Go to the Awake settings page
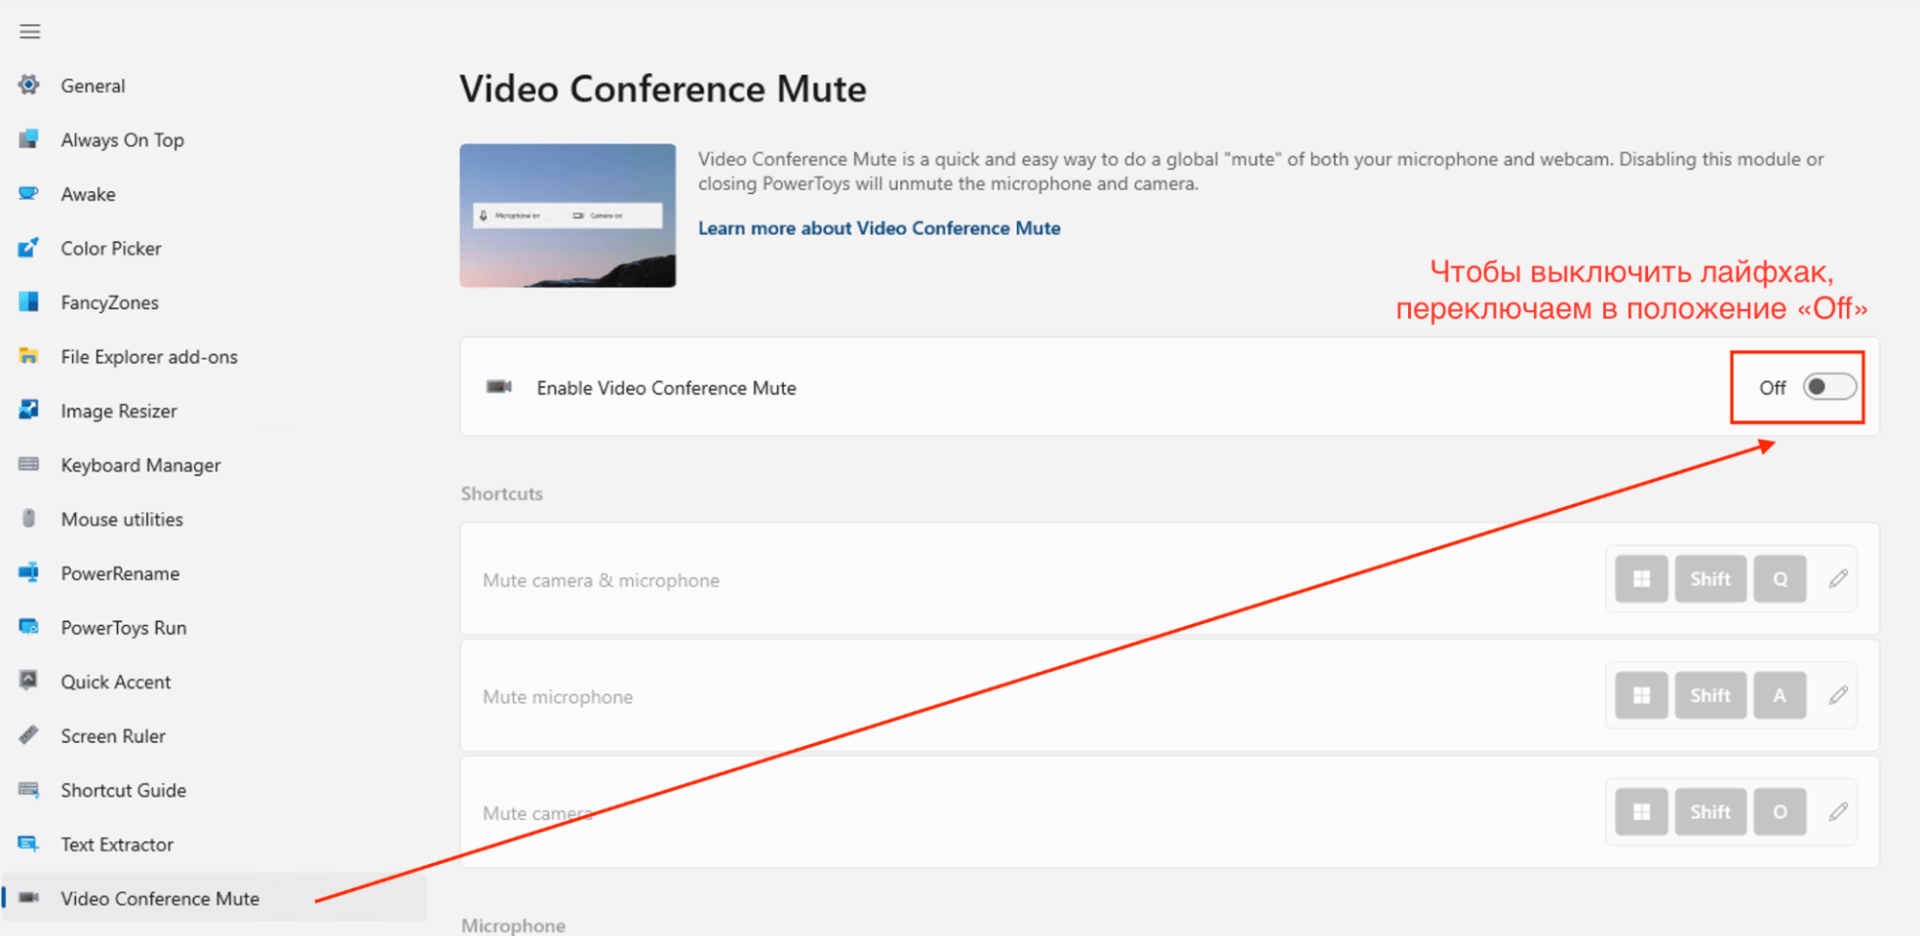This screenshot has height=937, width=1920. (x=88, y=194)
